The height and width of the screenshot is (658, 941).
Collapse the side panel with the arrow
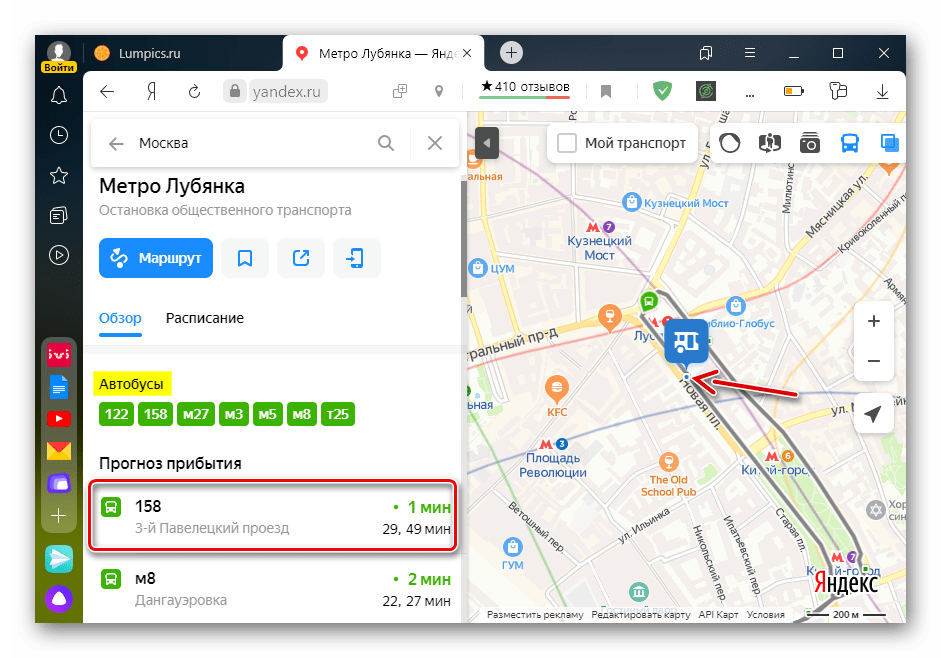pos(486,143)
